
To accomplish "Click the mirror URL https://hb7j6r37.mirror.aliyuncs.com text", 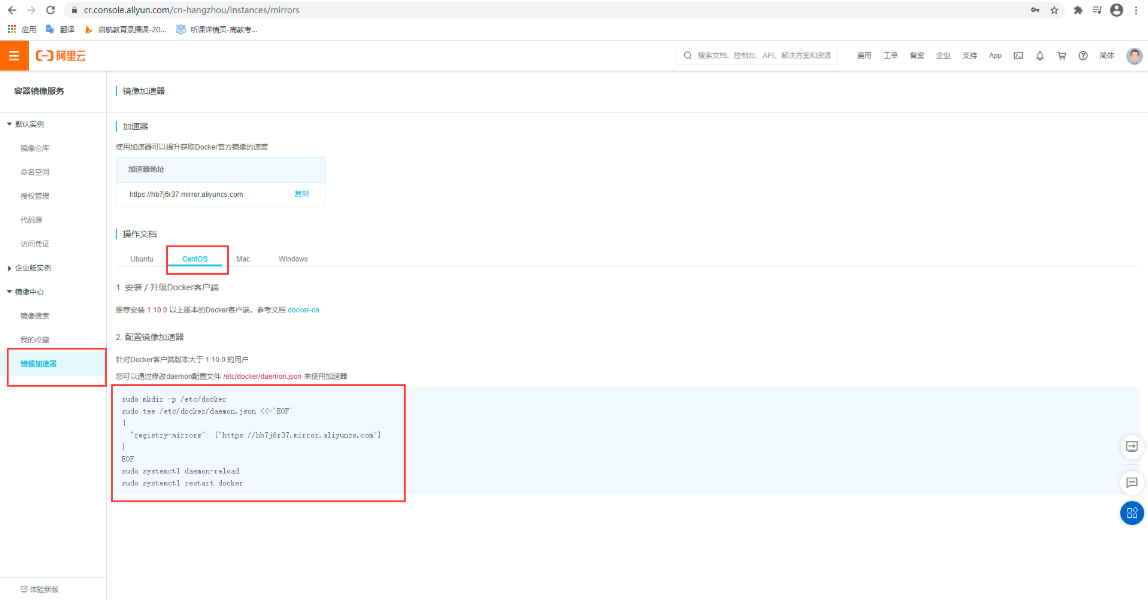I will coord(186,195).
